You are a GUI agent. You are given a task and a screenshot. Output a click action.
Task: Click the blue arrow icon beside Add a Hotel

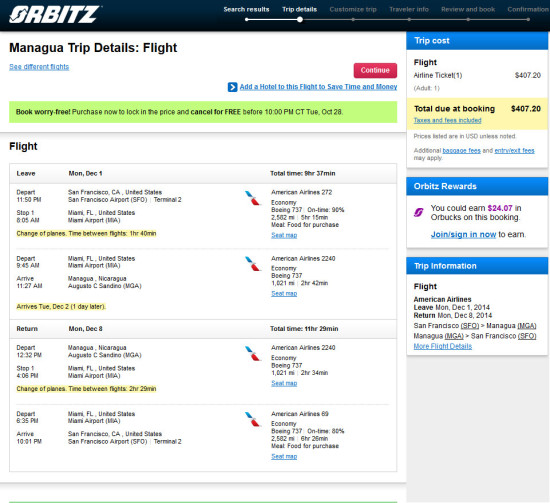coord(232,87)
